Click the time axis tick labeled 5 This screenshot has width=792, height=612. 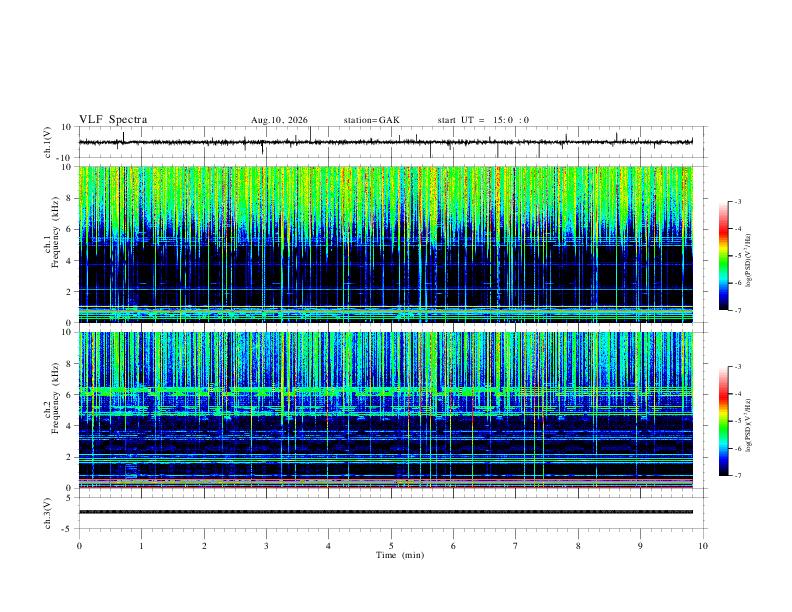(x=391, y=546)
